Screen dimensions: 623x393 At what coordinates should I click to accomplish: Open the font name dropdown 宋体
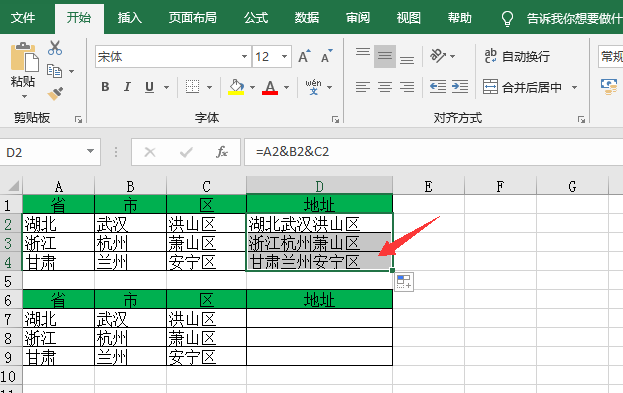click(x=244, y=56)
